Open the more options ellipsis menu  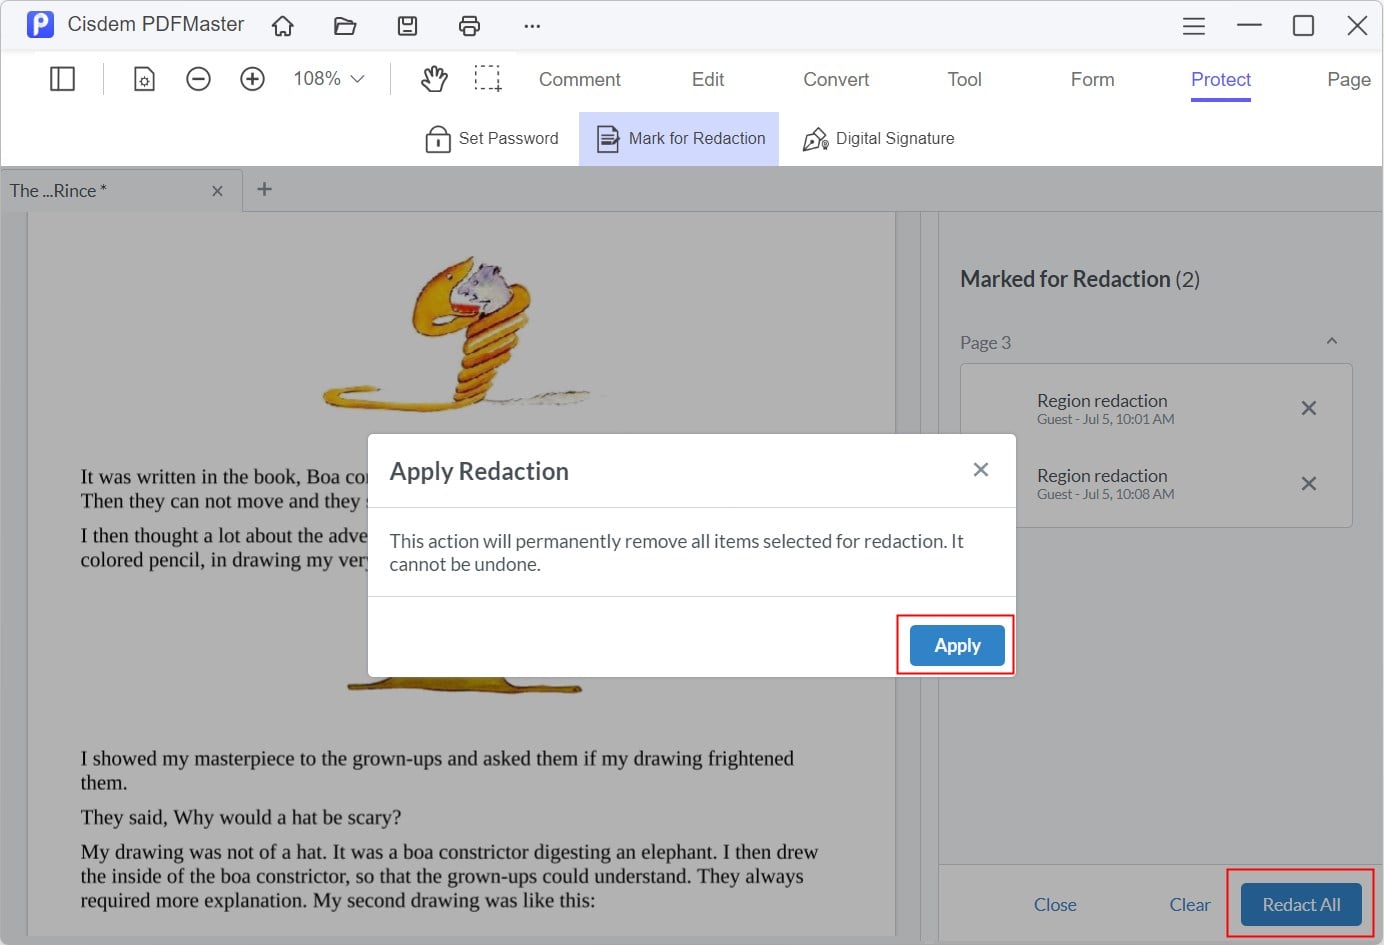click(x=532, y=26)
